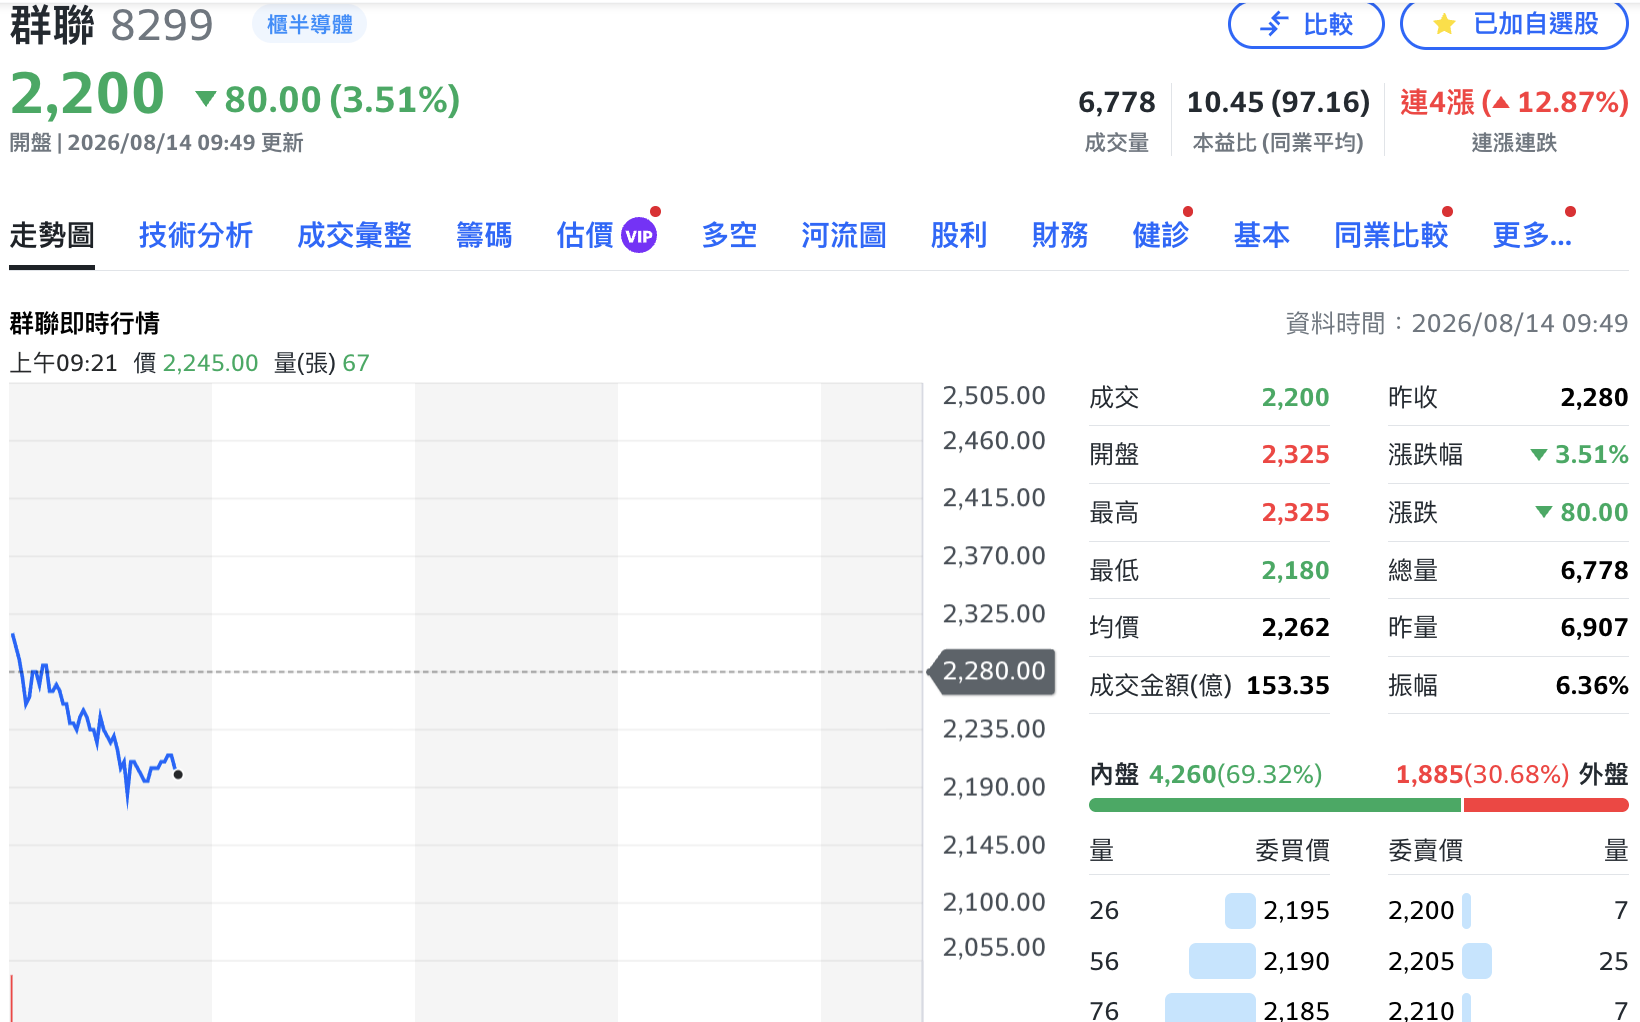Screen dimensions: 1640x1022
Task: Click the 成交金額(億) value 153.35
Action: 1288,686
